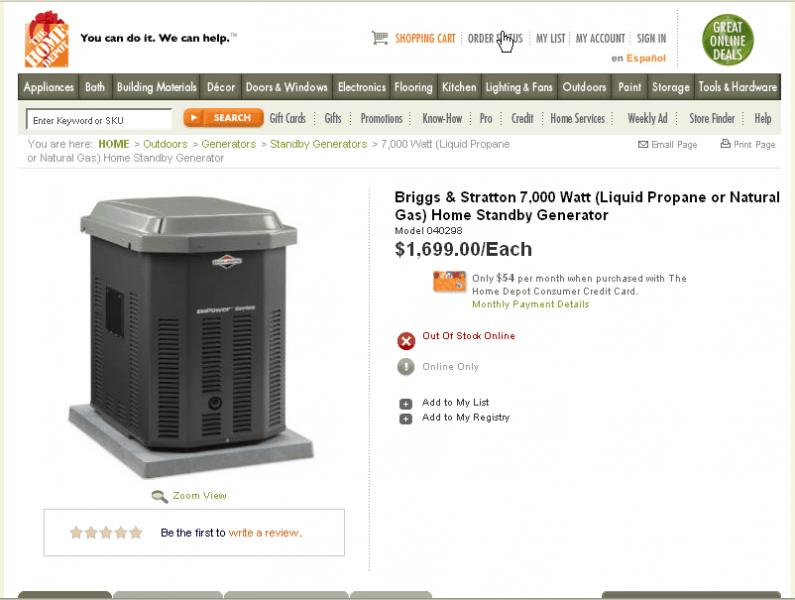Click the plus icon for Add to My List
The height and width of the screenshot is (600, 795).
pos(406,404)
